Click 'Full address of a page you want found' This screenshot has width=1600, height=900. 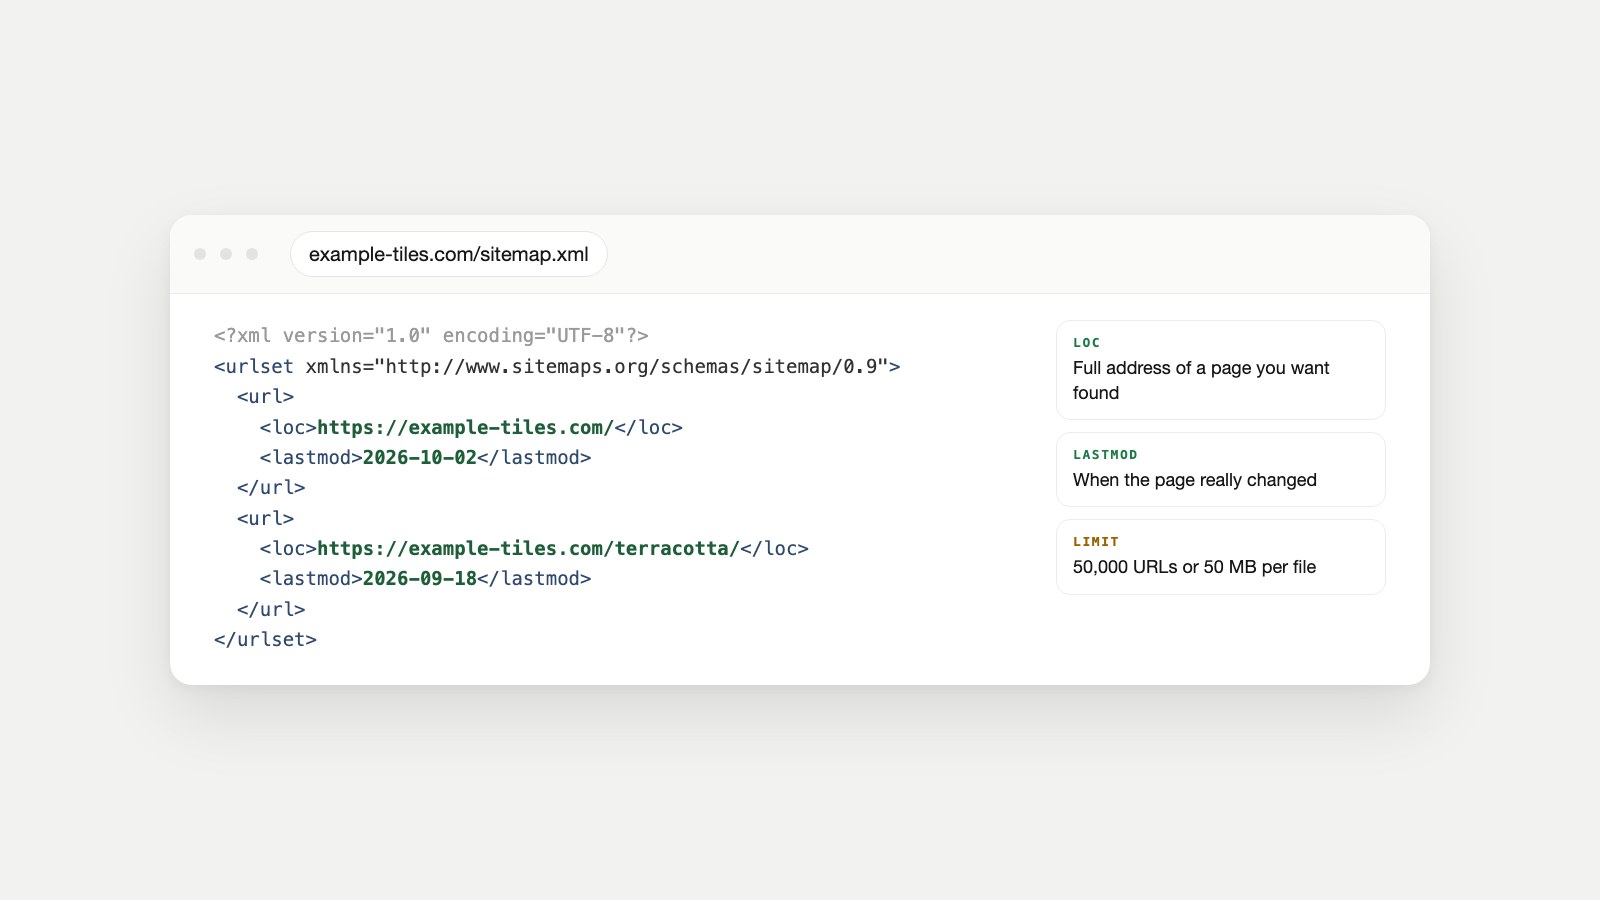(1201, 380)
